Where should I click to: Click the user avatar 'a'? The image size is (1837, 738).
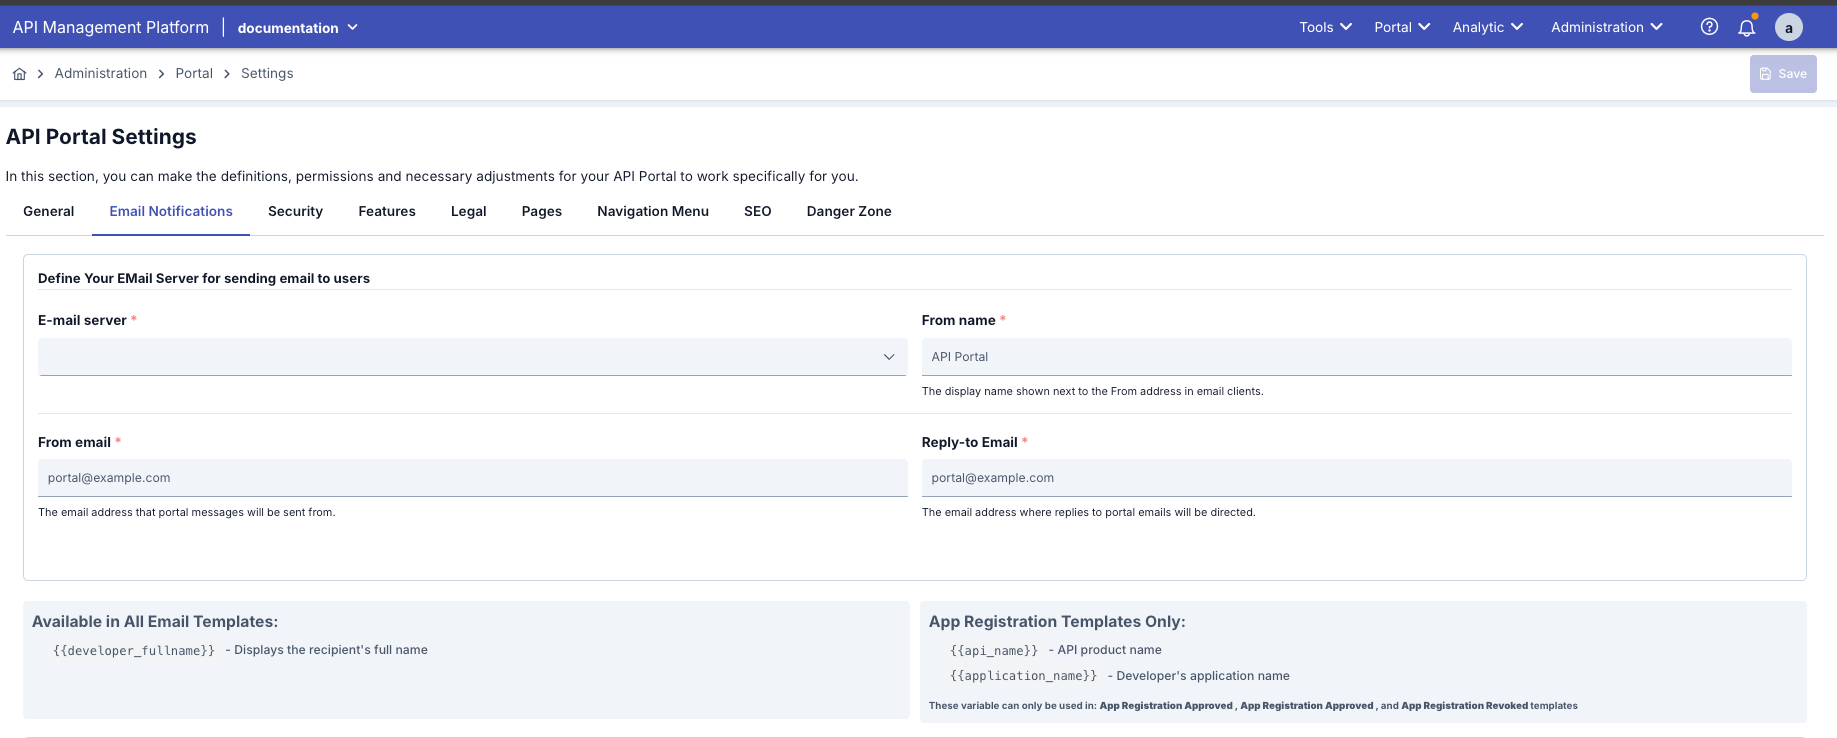click(1789, 27)
